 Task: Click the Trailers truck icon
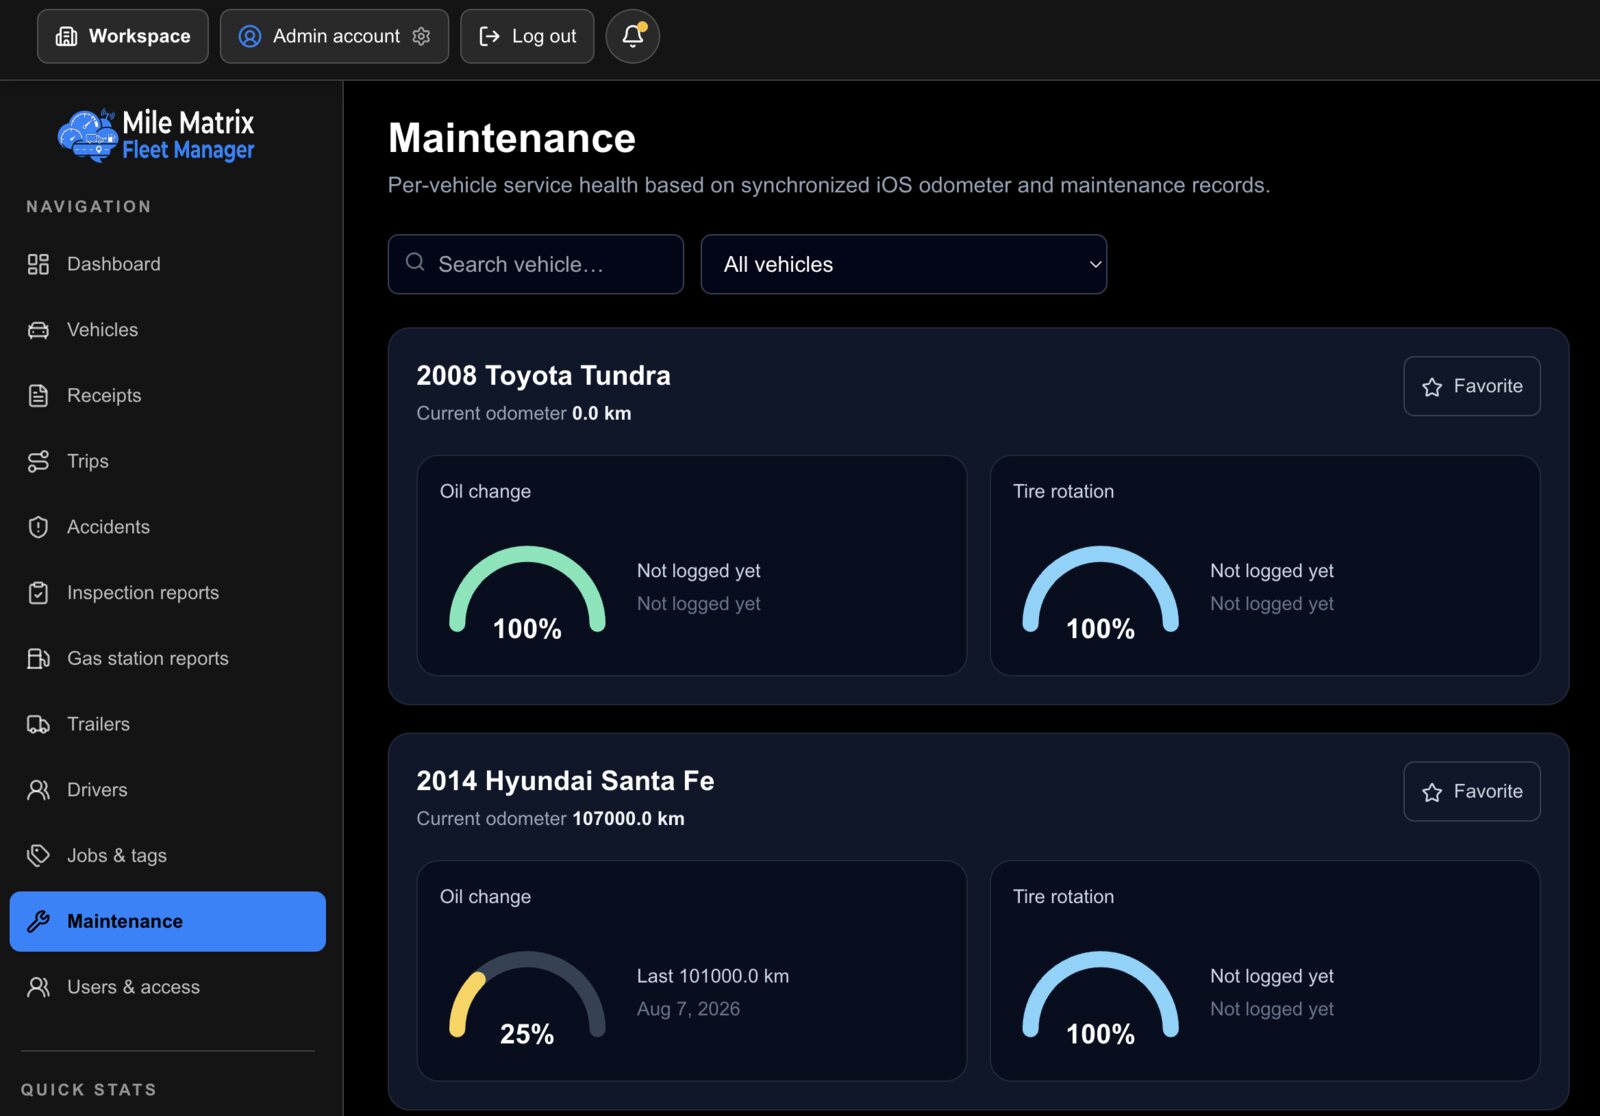[x=38, y=724]
